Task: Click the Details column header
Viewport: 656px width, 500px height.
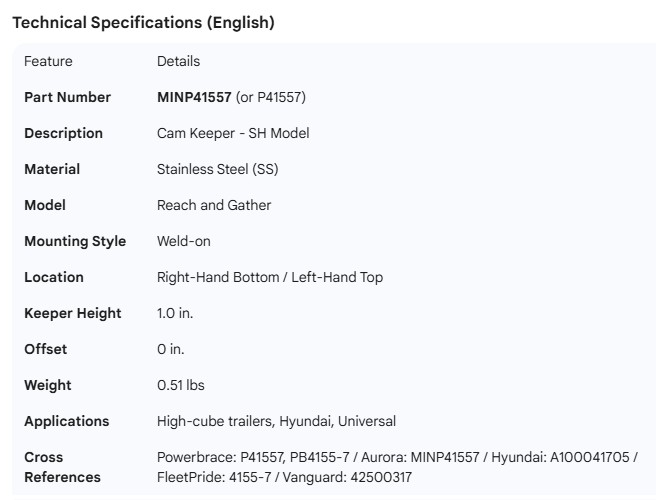Action: coord(178,61)
